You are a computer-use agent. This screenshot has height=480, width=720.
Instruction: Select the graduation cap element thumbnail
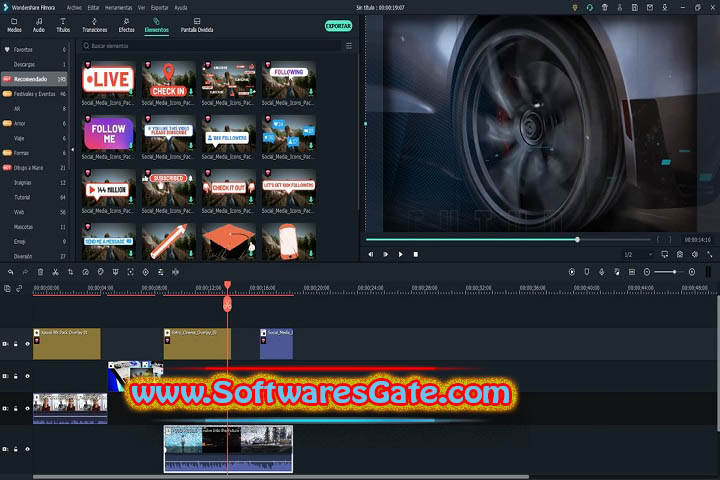[x=229, y=242]
